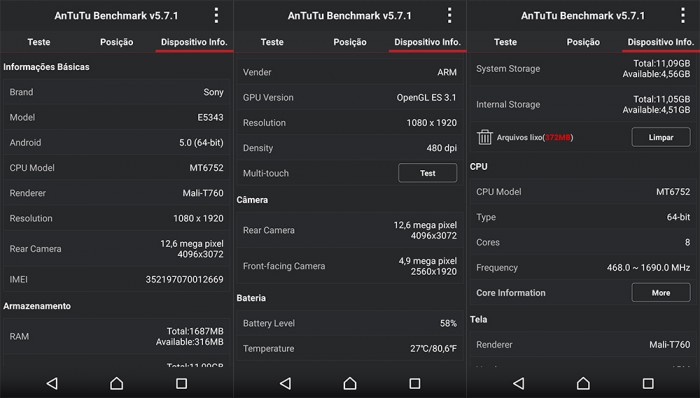Tap home button in left screenshot
Screen dimensions: 700x398
click(x=117, y=383)
